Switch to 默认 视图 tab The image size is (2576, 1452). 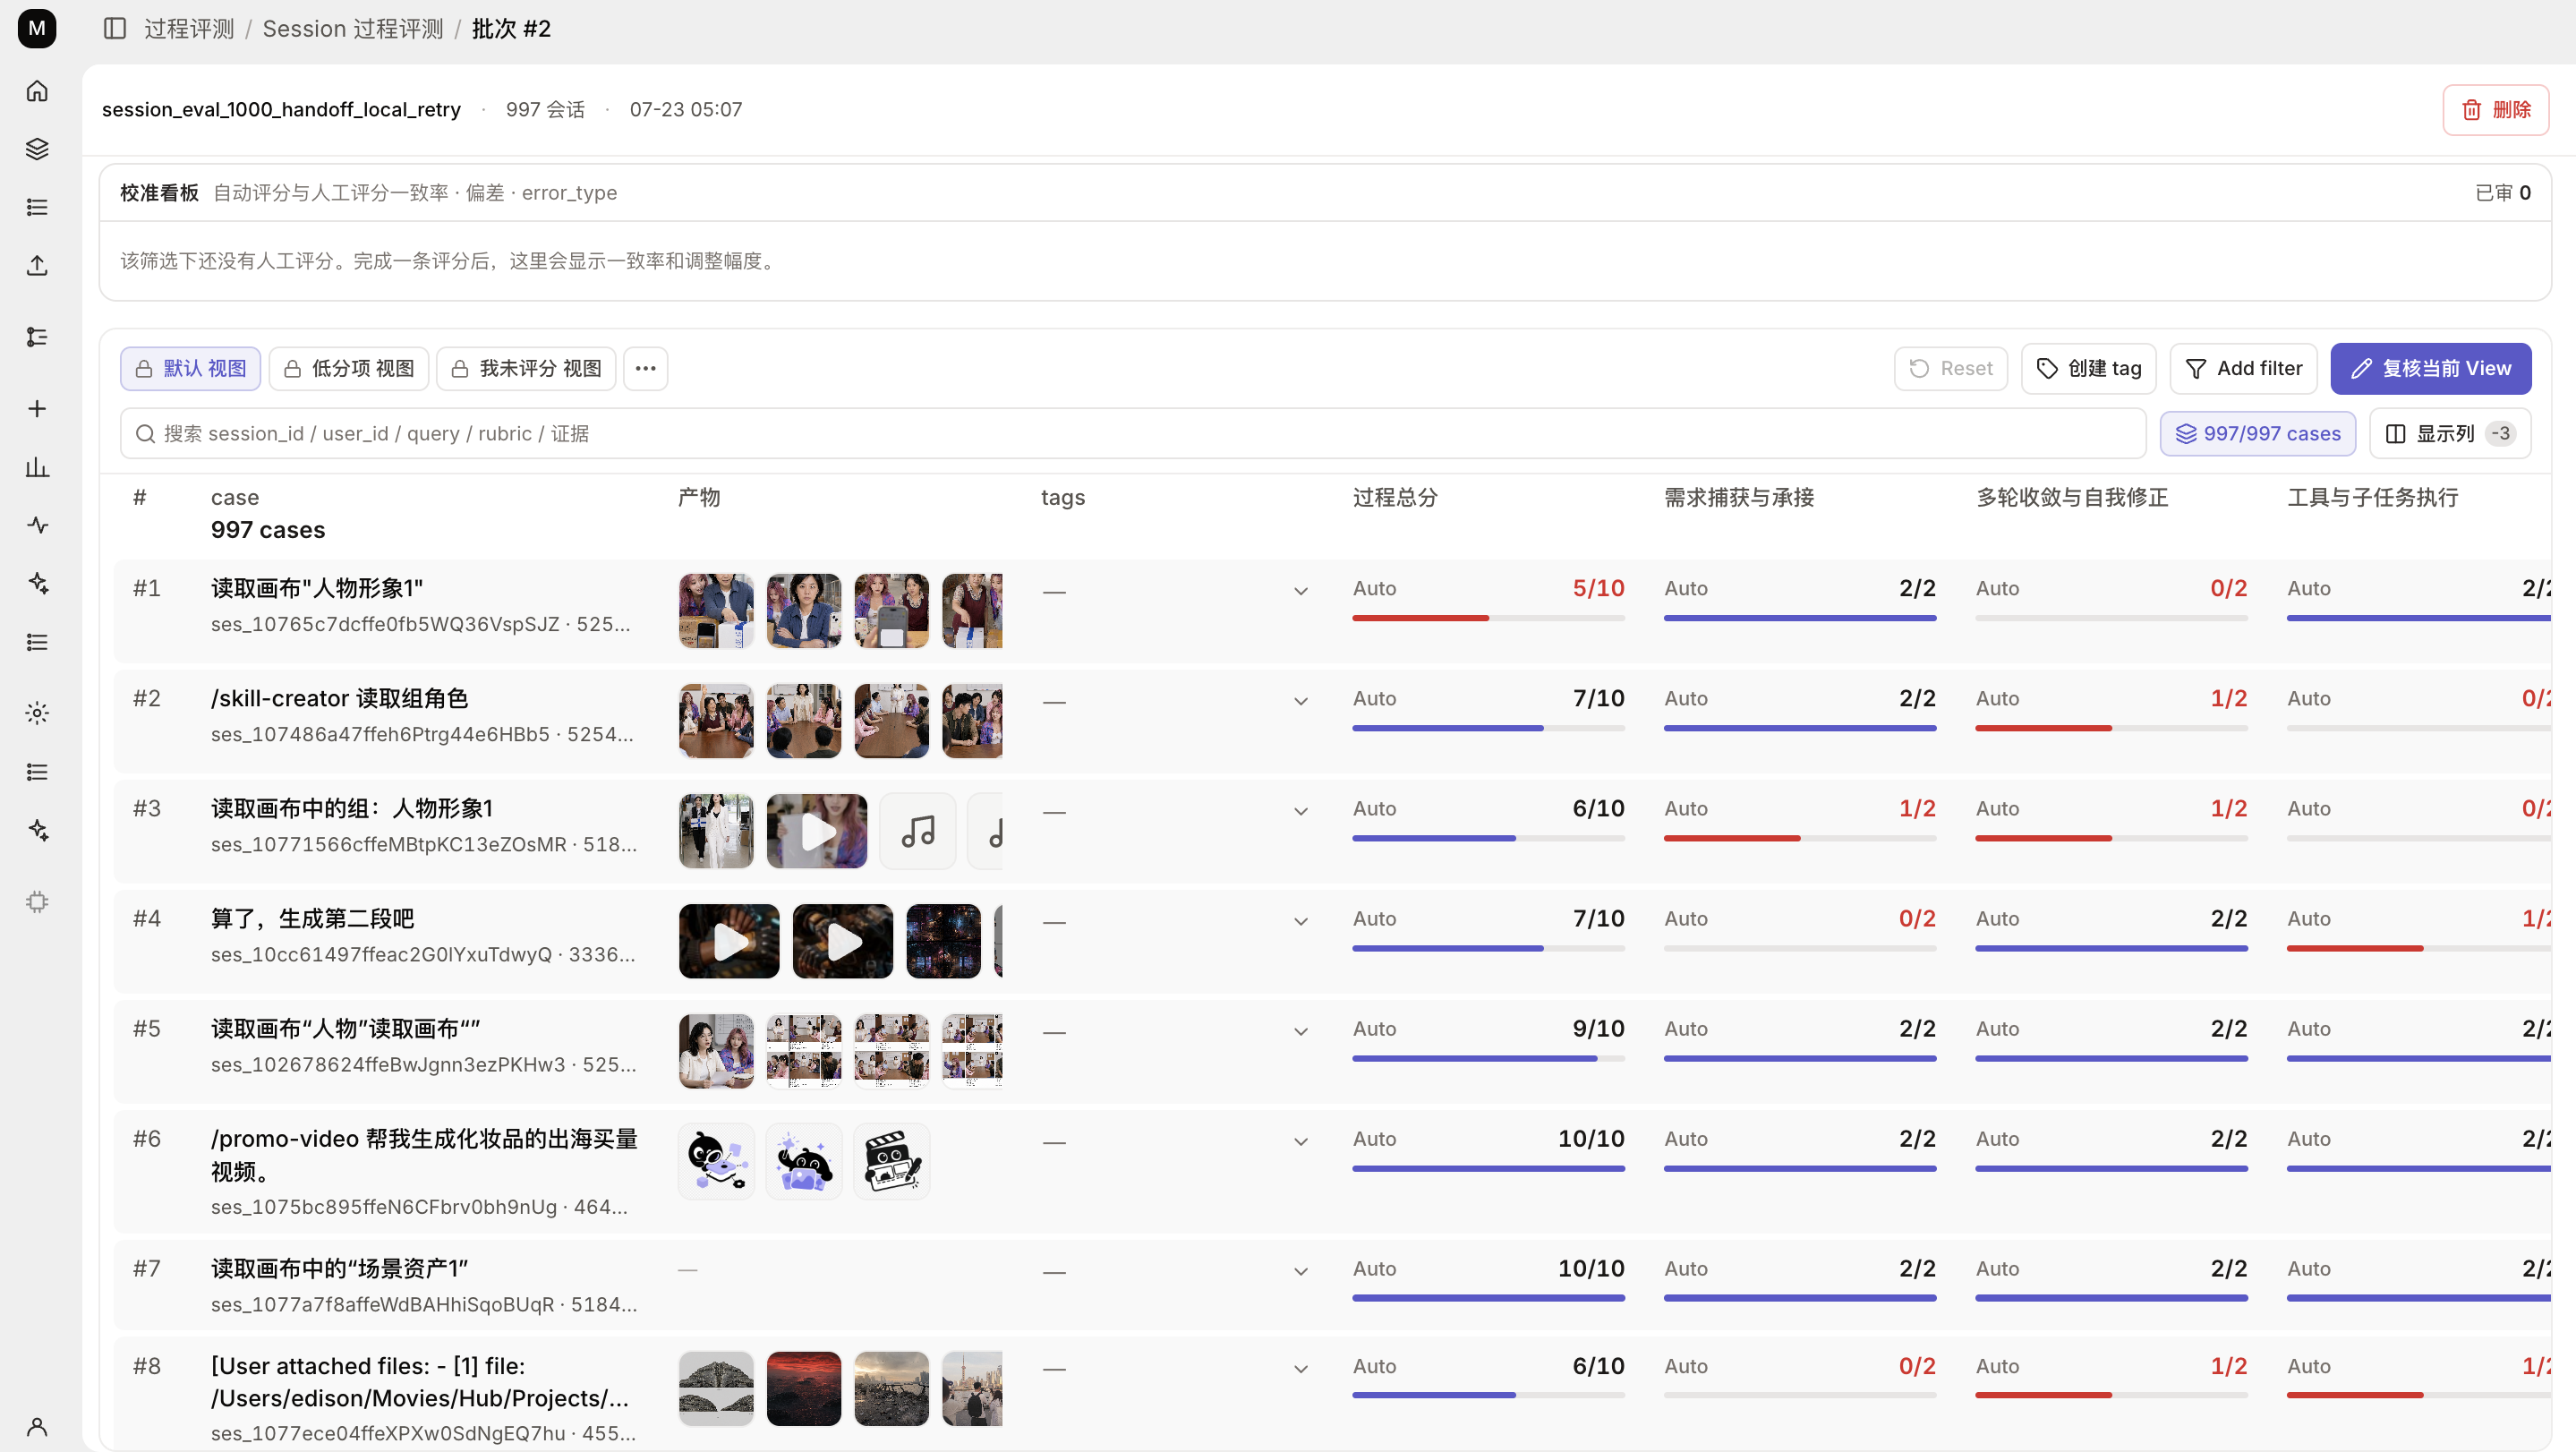pyautogui.click(x=191, y=369)
